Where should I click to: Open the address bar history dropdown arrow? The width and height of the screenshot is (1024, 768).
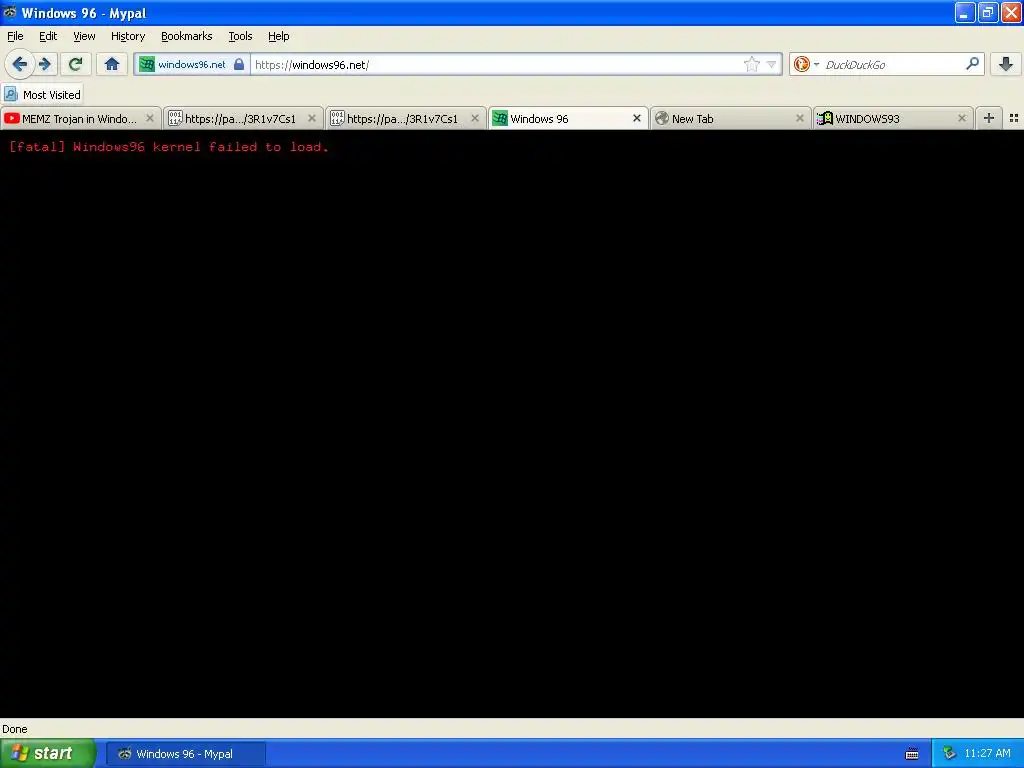[x=771, y=65]
